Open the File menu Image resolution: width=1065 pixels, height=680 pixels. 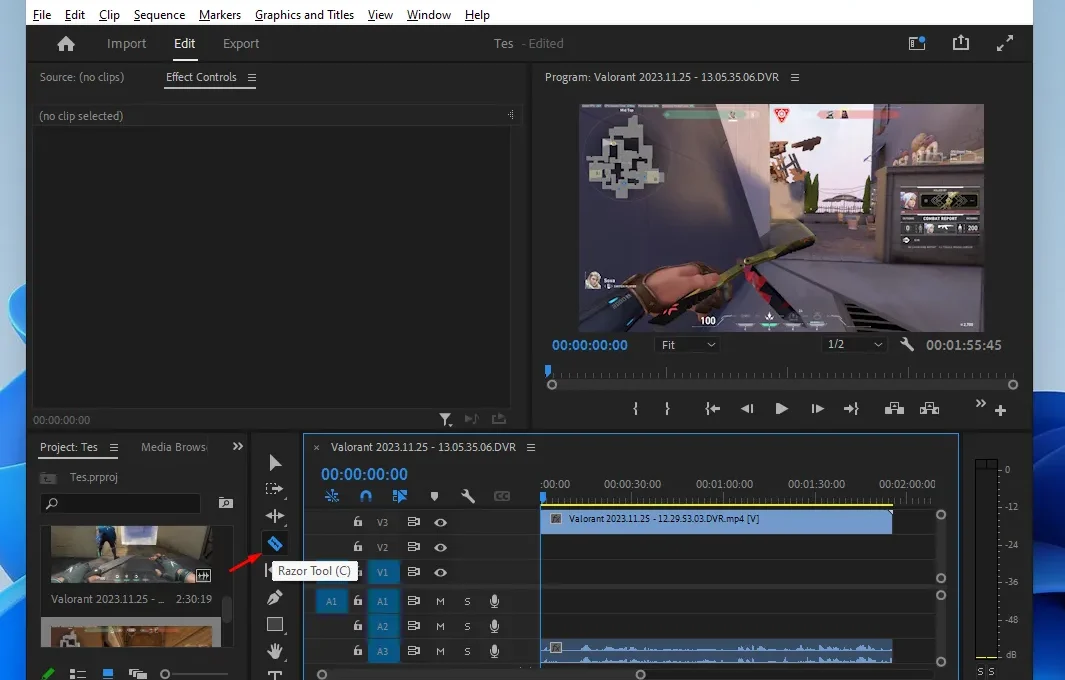click(42, 15)
